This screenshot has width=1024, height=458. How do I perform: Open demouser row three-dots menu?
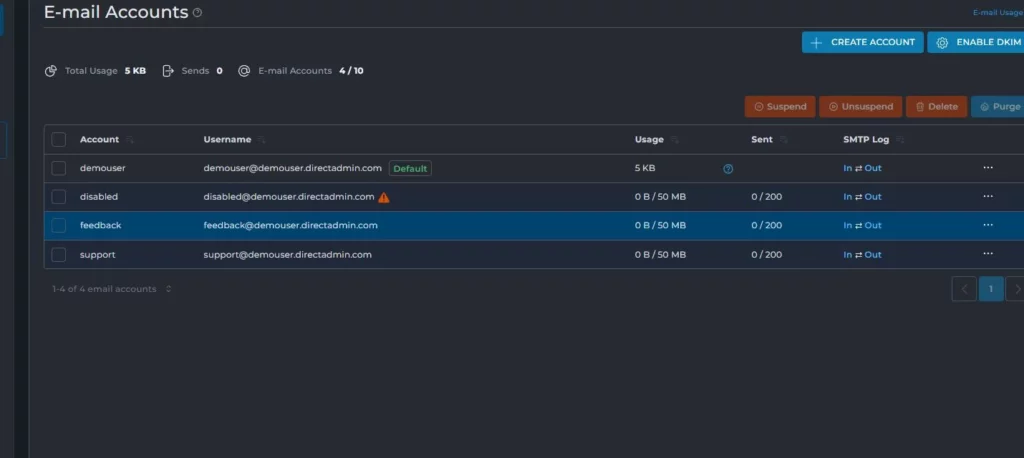click(987, 167)
